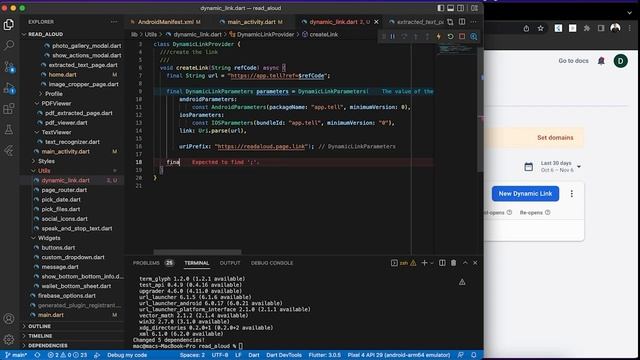Click Set domains link in browser
Viewport: 640px width, 360px height.
coord(555,138)
